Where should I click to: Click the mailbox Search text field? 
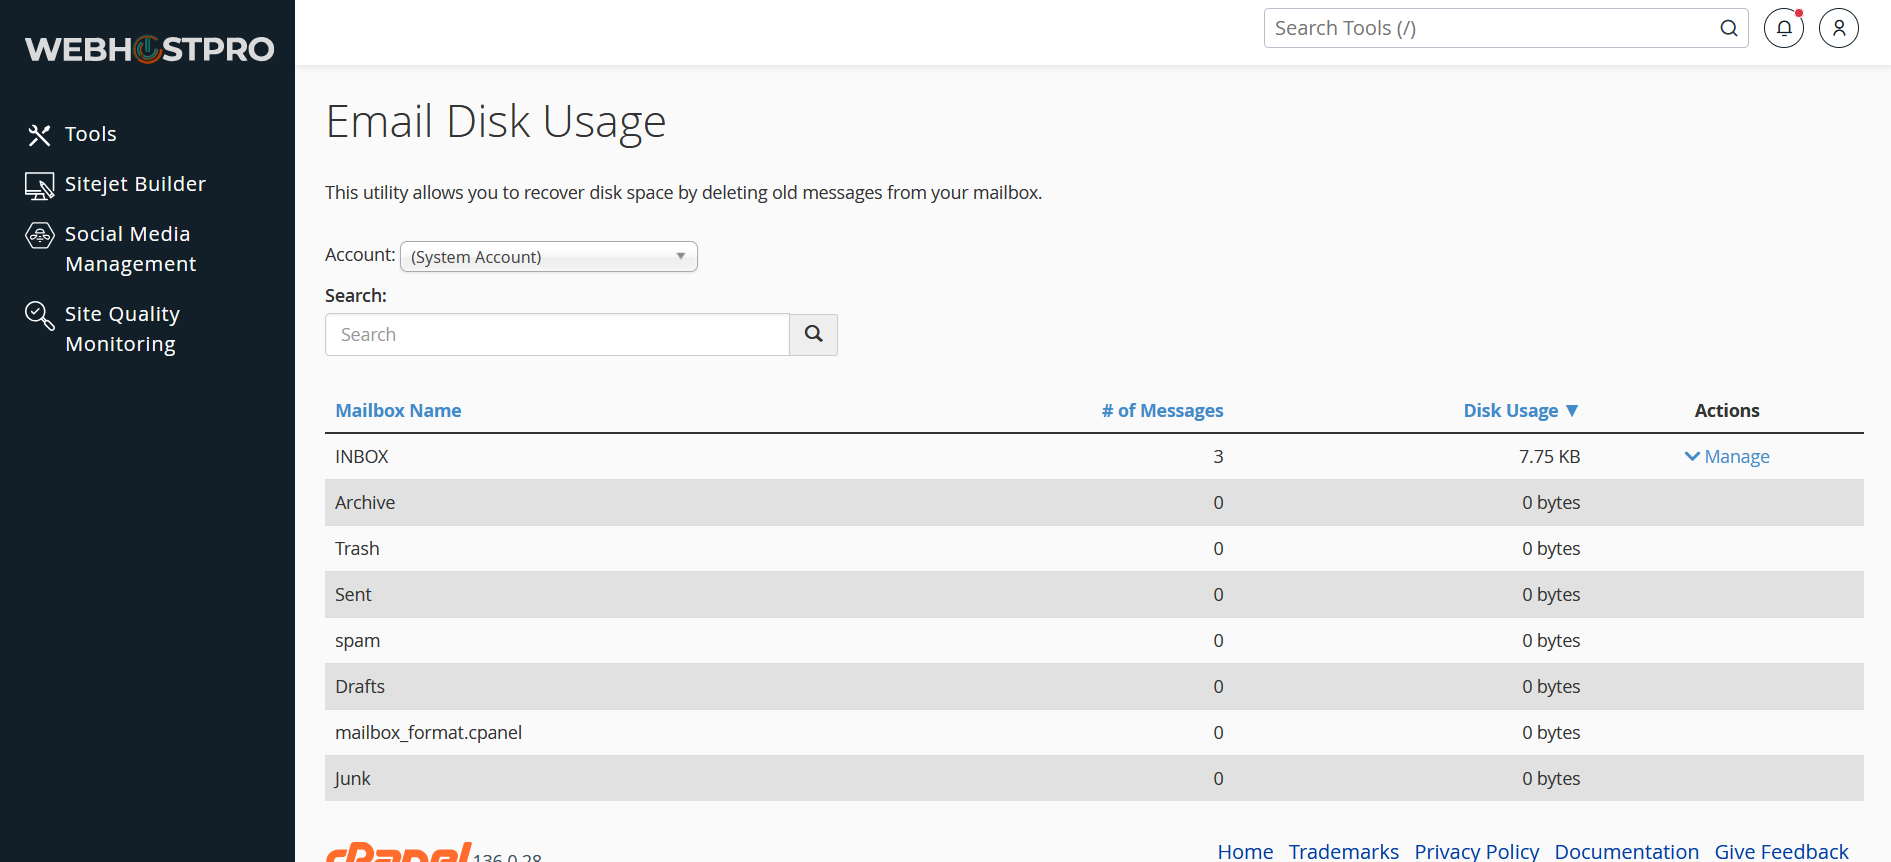coord(557,334)
